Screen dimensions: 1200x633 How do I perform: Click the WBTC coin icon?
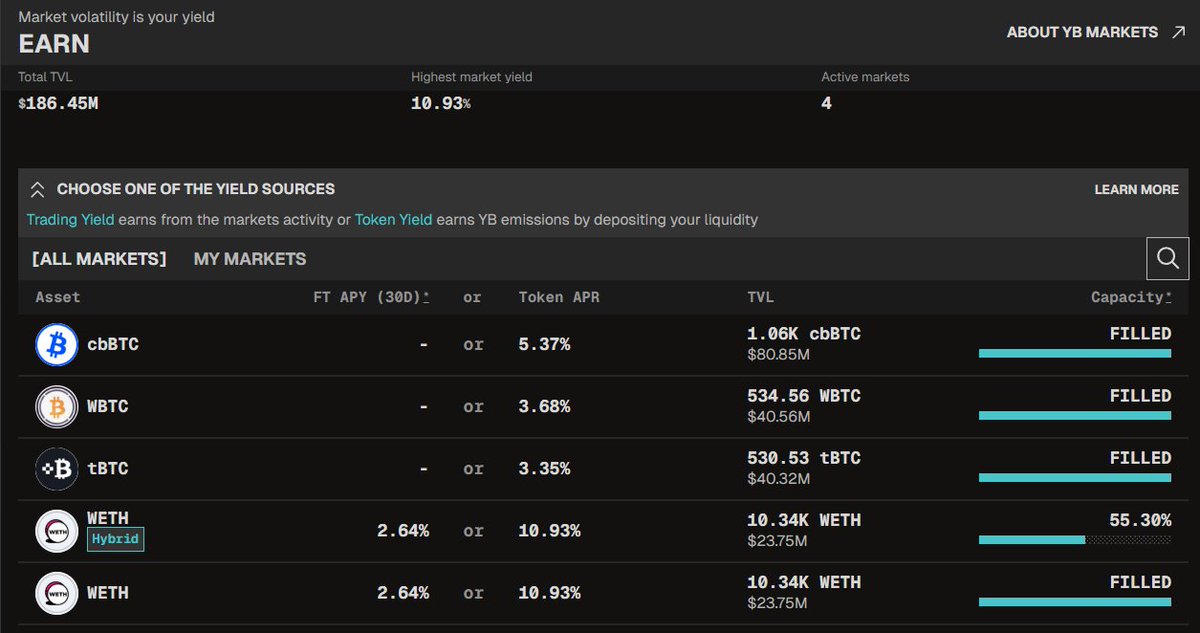coord(57,407)
